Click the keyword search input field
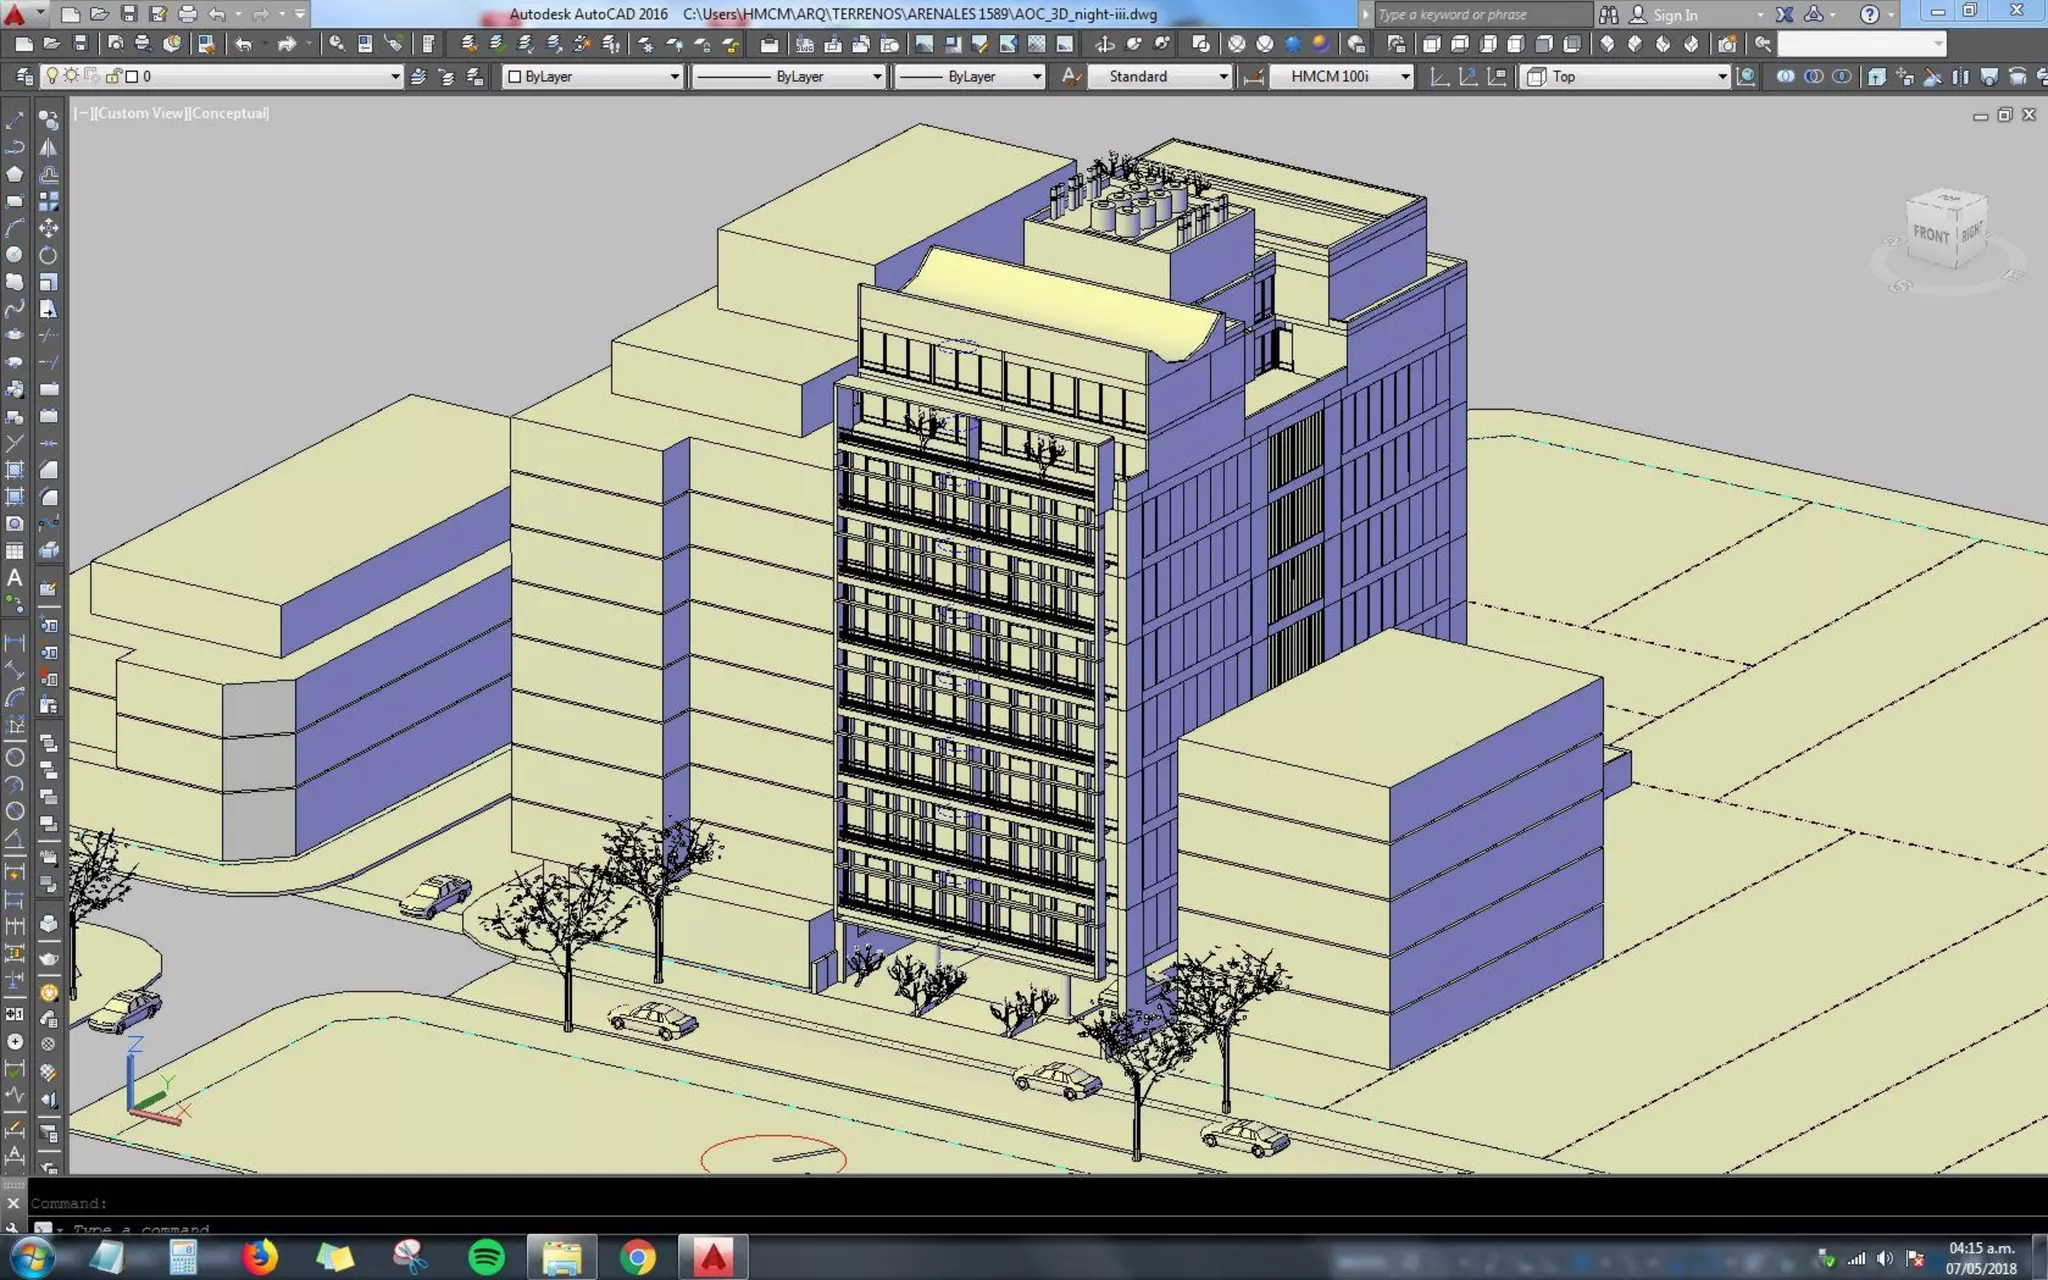This screenshot has width=2048, height=1280. click(1482, 14)
